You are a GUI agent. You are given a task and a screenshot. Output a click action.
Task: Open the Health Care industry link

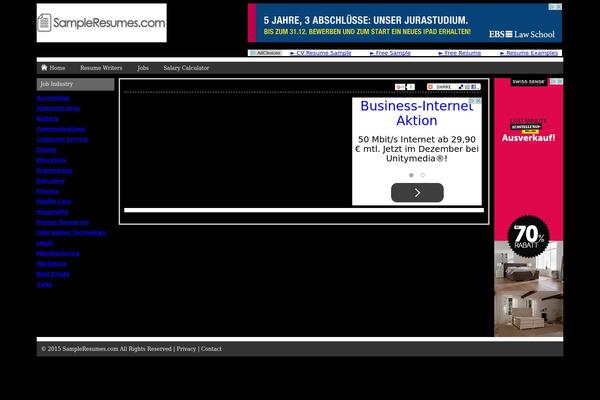54,201
